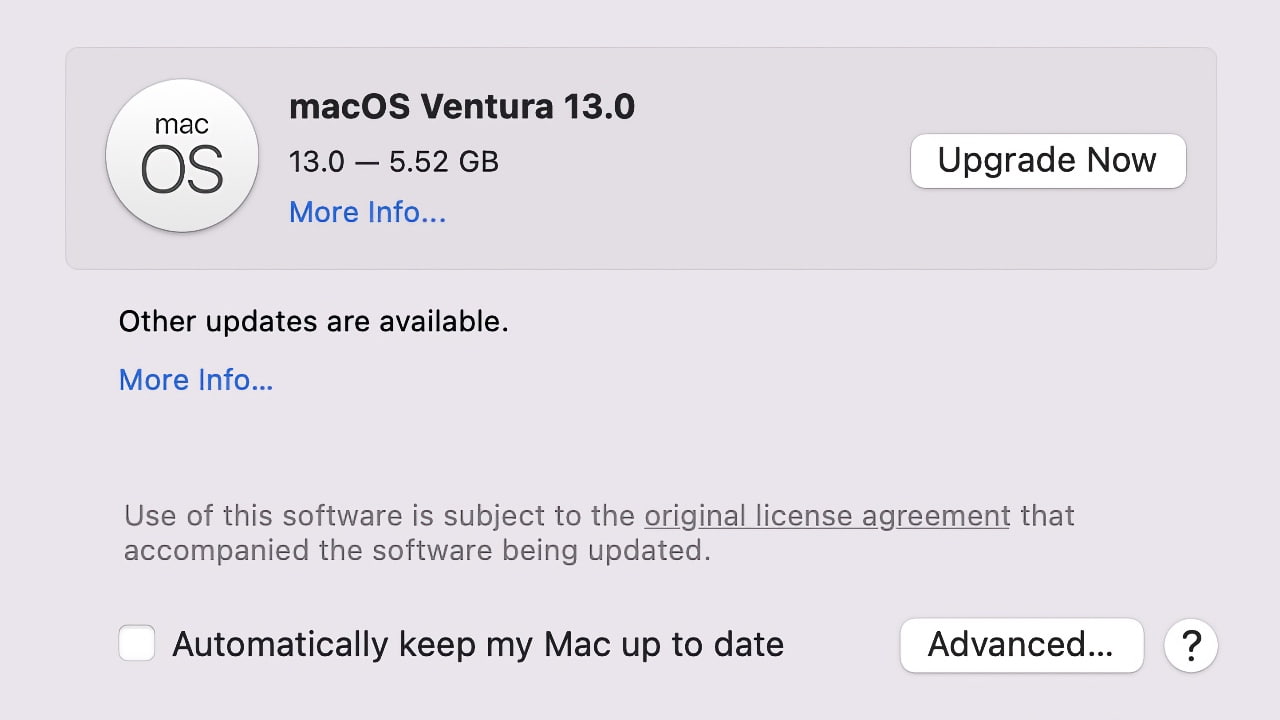The height and width of the screenshot is (720, 1280).
Task: Click the 5.52 GB download size
Action: click(x=444, y=162)
